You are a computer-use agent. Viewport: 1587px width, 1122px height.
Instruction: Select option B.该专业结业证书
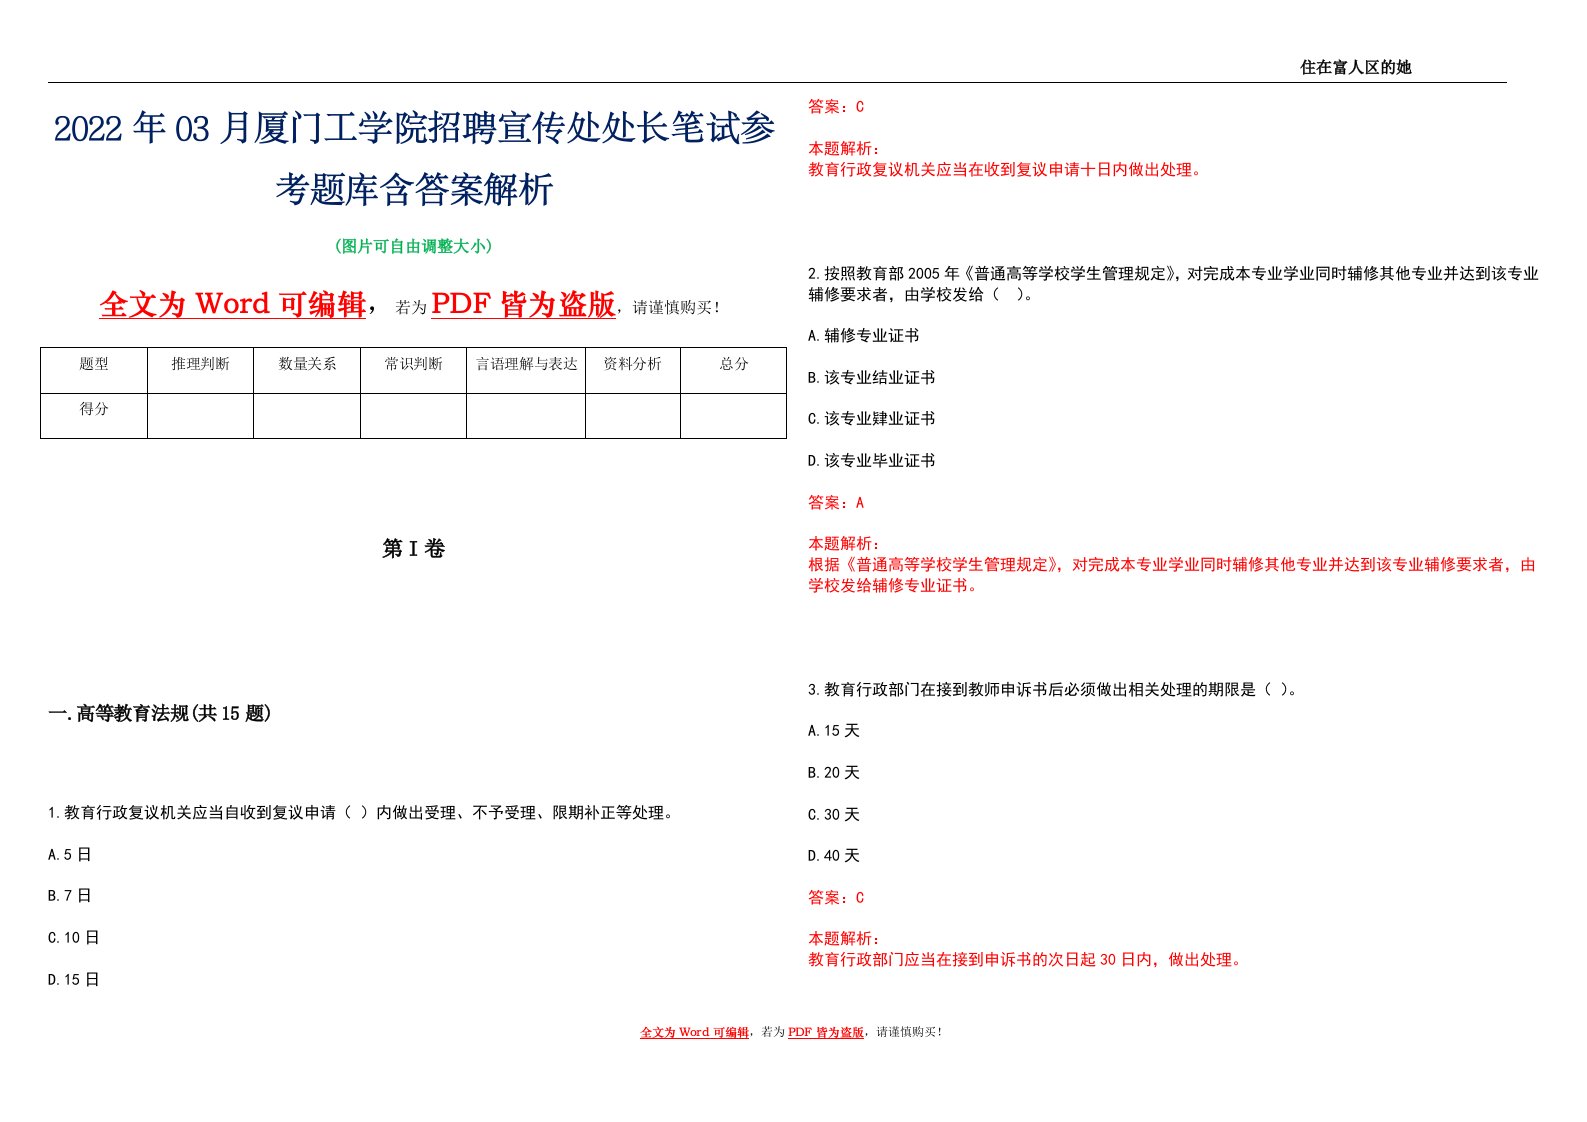tap(872, 378)
